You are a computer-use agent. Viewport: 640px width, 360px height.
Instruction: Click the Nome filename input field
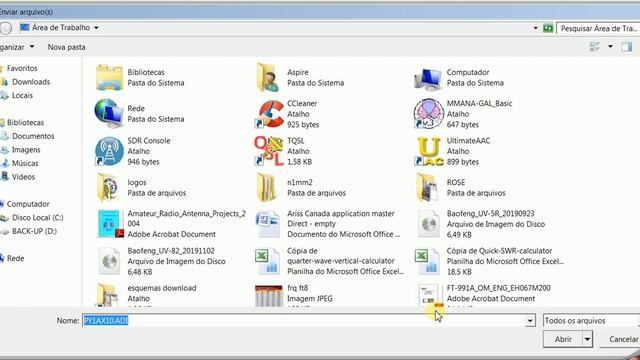(304, 321)
